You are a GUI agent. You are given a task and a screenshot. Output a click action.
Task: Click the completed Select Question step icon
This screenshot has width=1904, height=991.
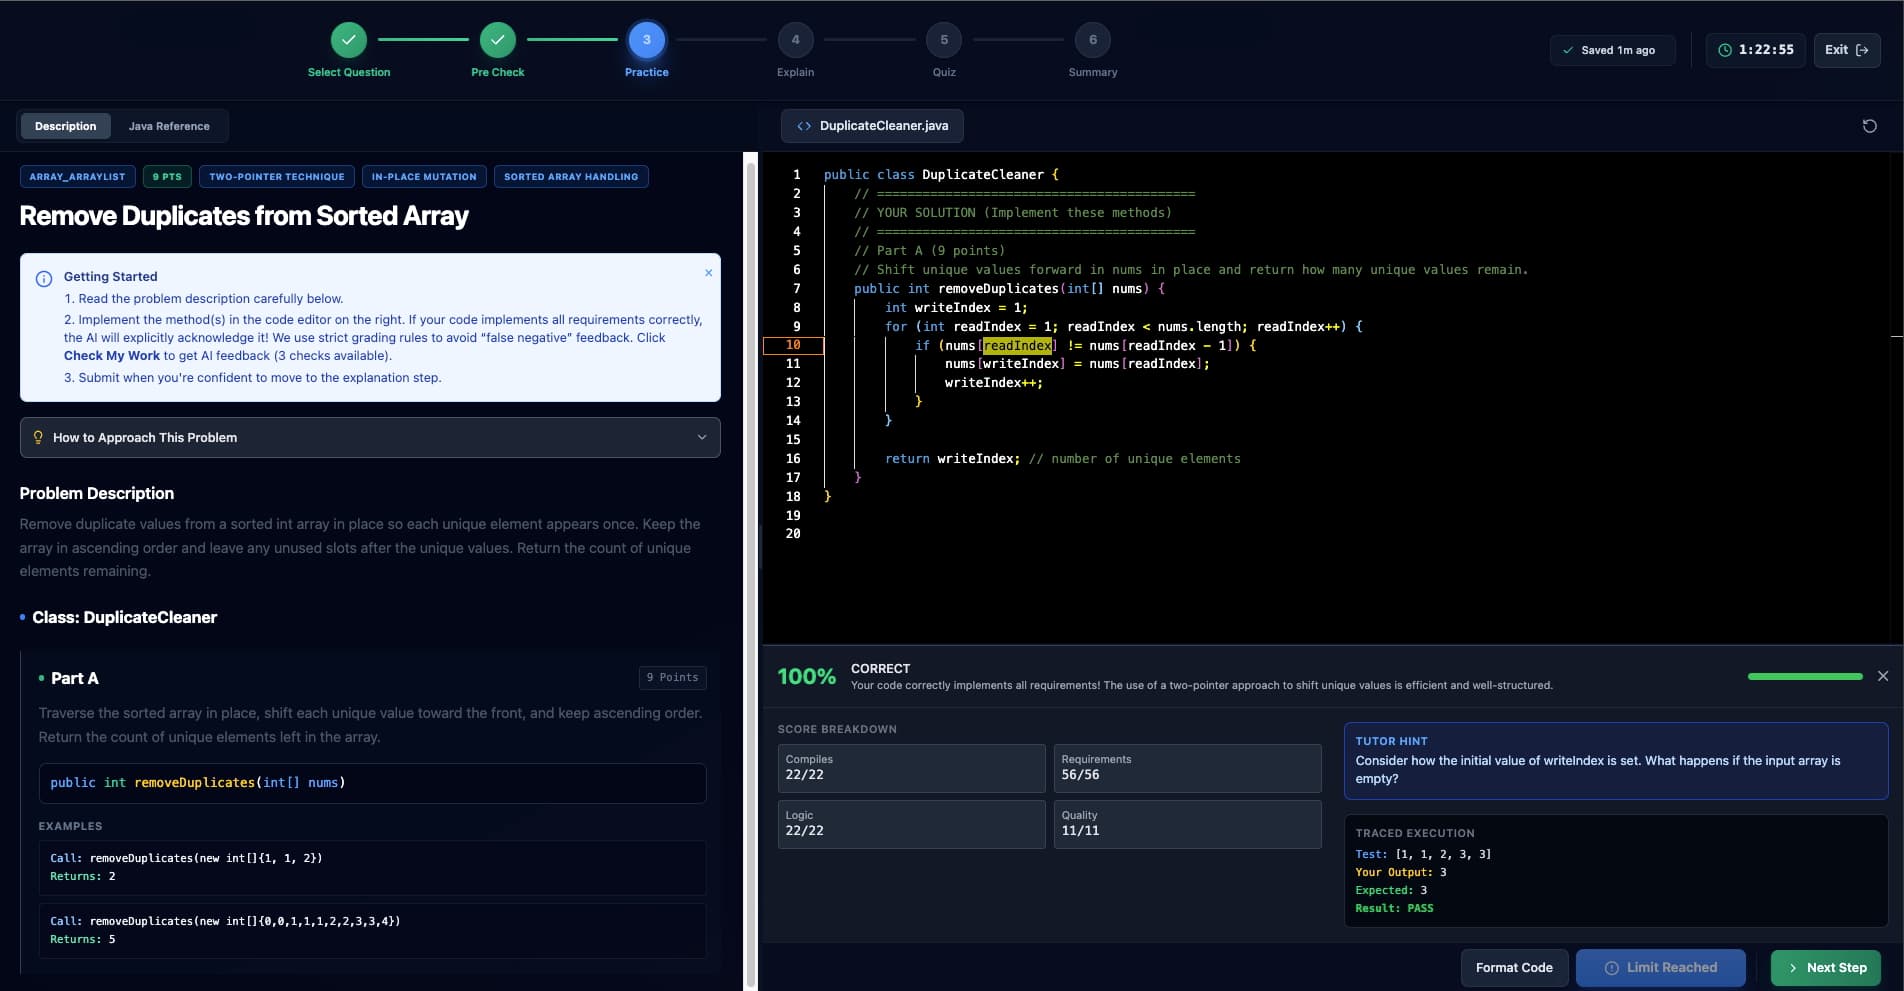coord(349,40)
